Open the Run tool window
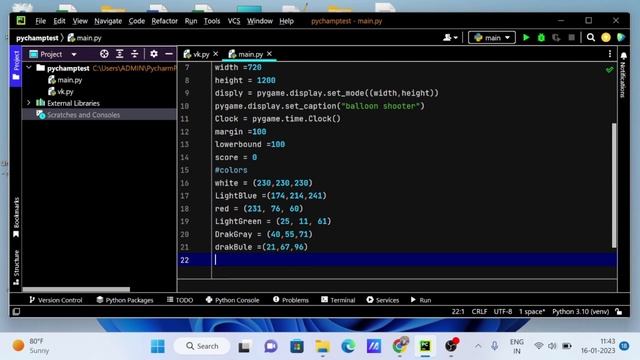Viewport: 640px width, 360px height. pyautogui.click(x=421, y=300)
